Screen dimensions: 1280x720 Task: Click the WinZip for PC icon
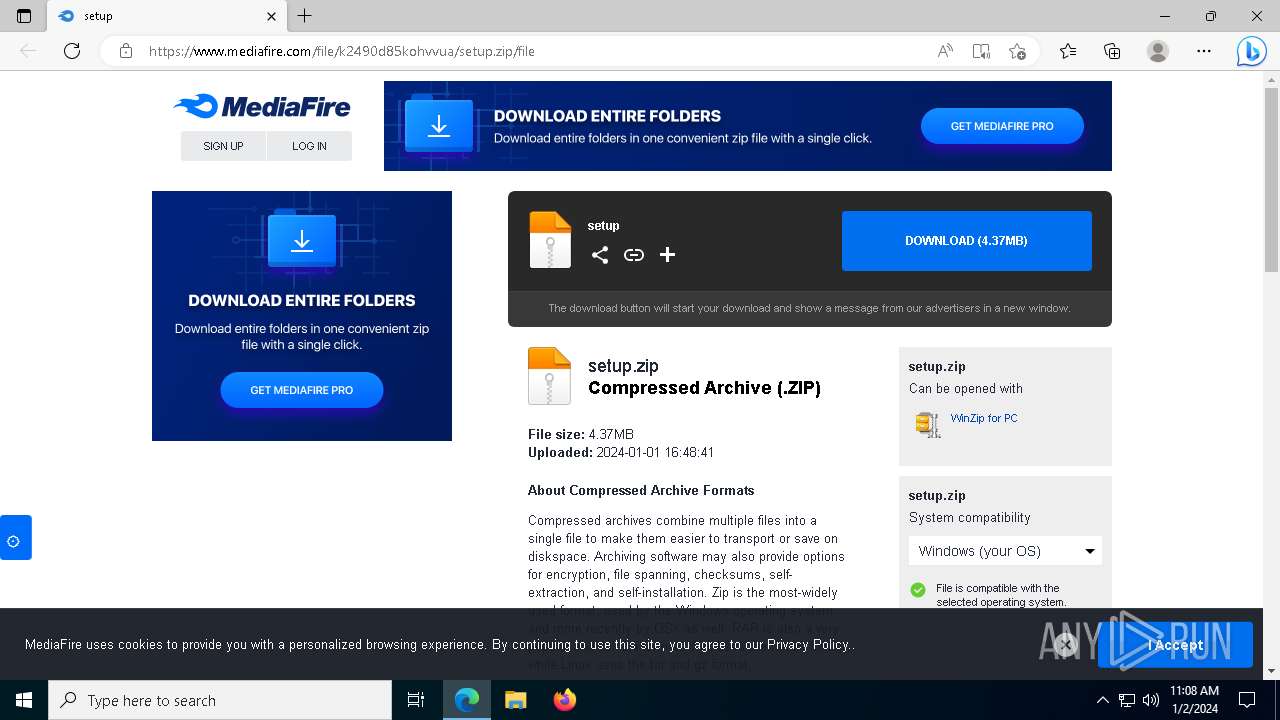pos(928,424)
